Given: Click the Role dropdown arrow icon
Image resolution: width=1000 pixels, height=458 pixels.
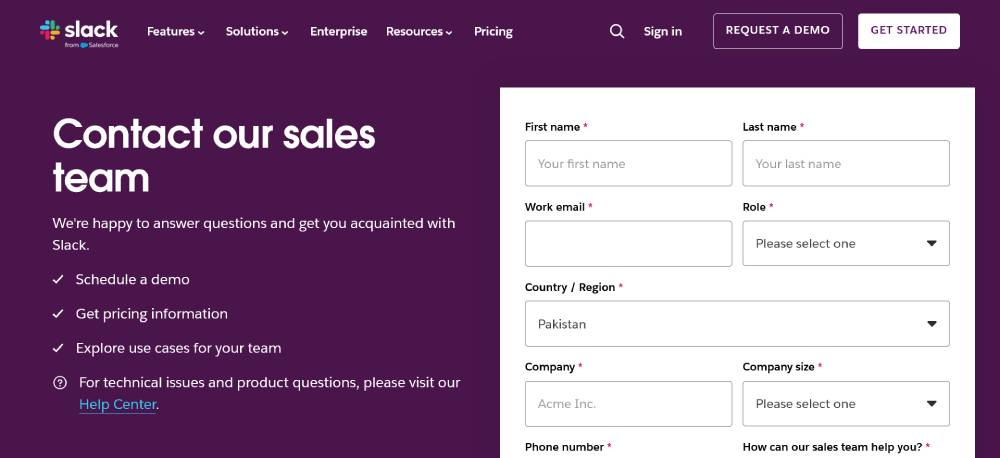Looking at the screenshot, I should (931, 243).
